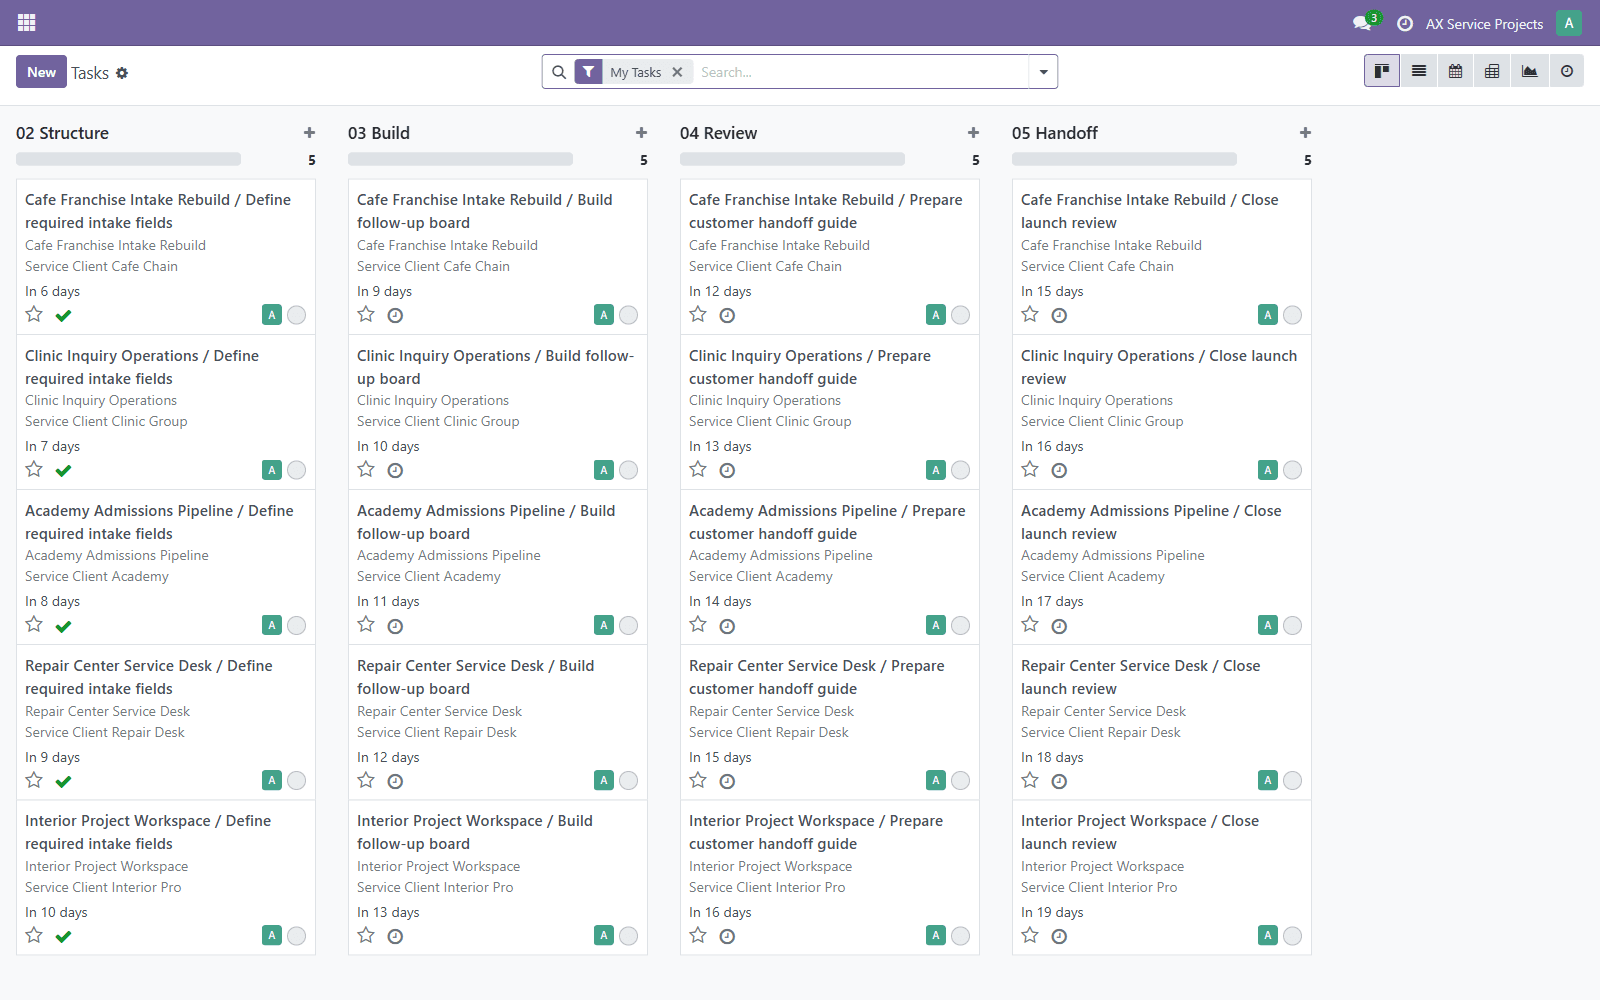Screen dimensions: 1600x1000
Task: Remove the My Tasks filter
Action: pos(677,72)
